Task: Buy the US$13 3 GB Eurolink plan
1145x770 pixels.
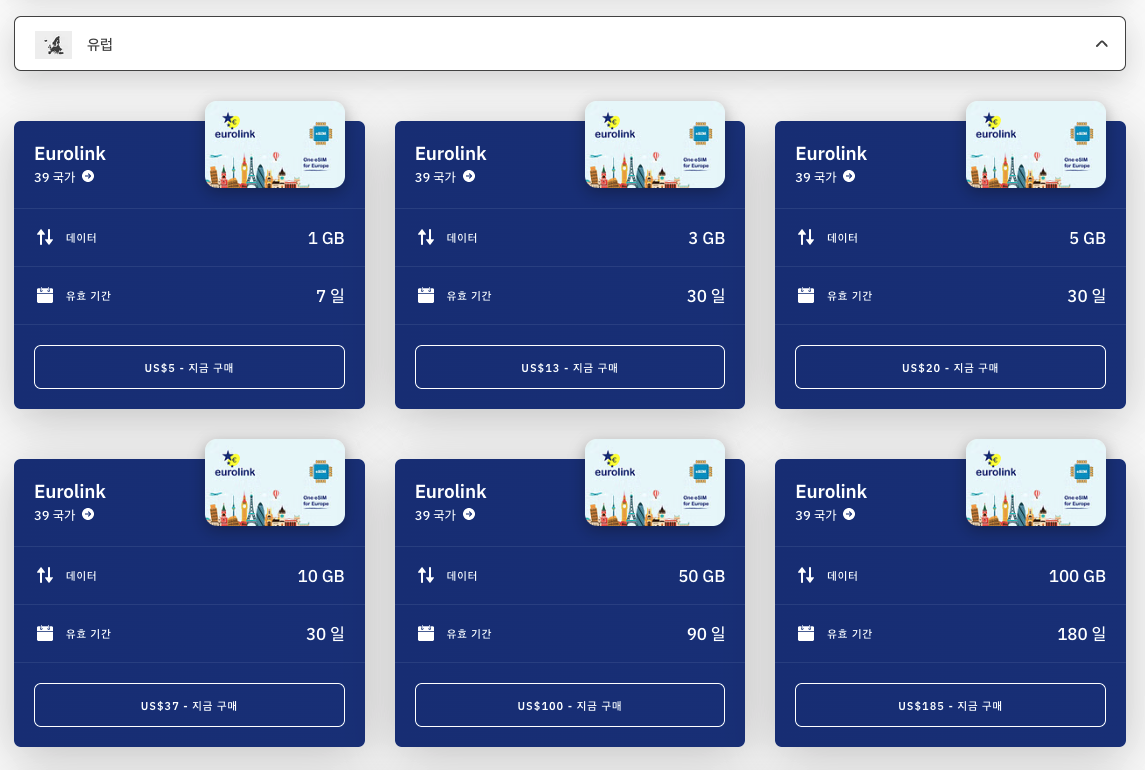Action: (570, 367)
